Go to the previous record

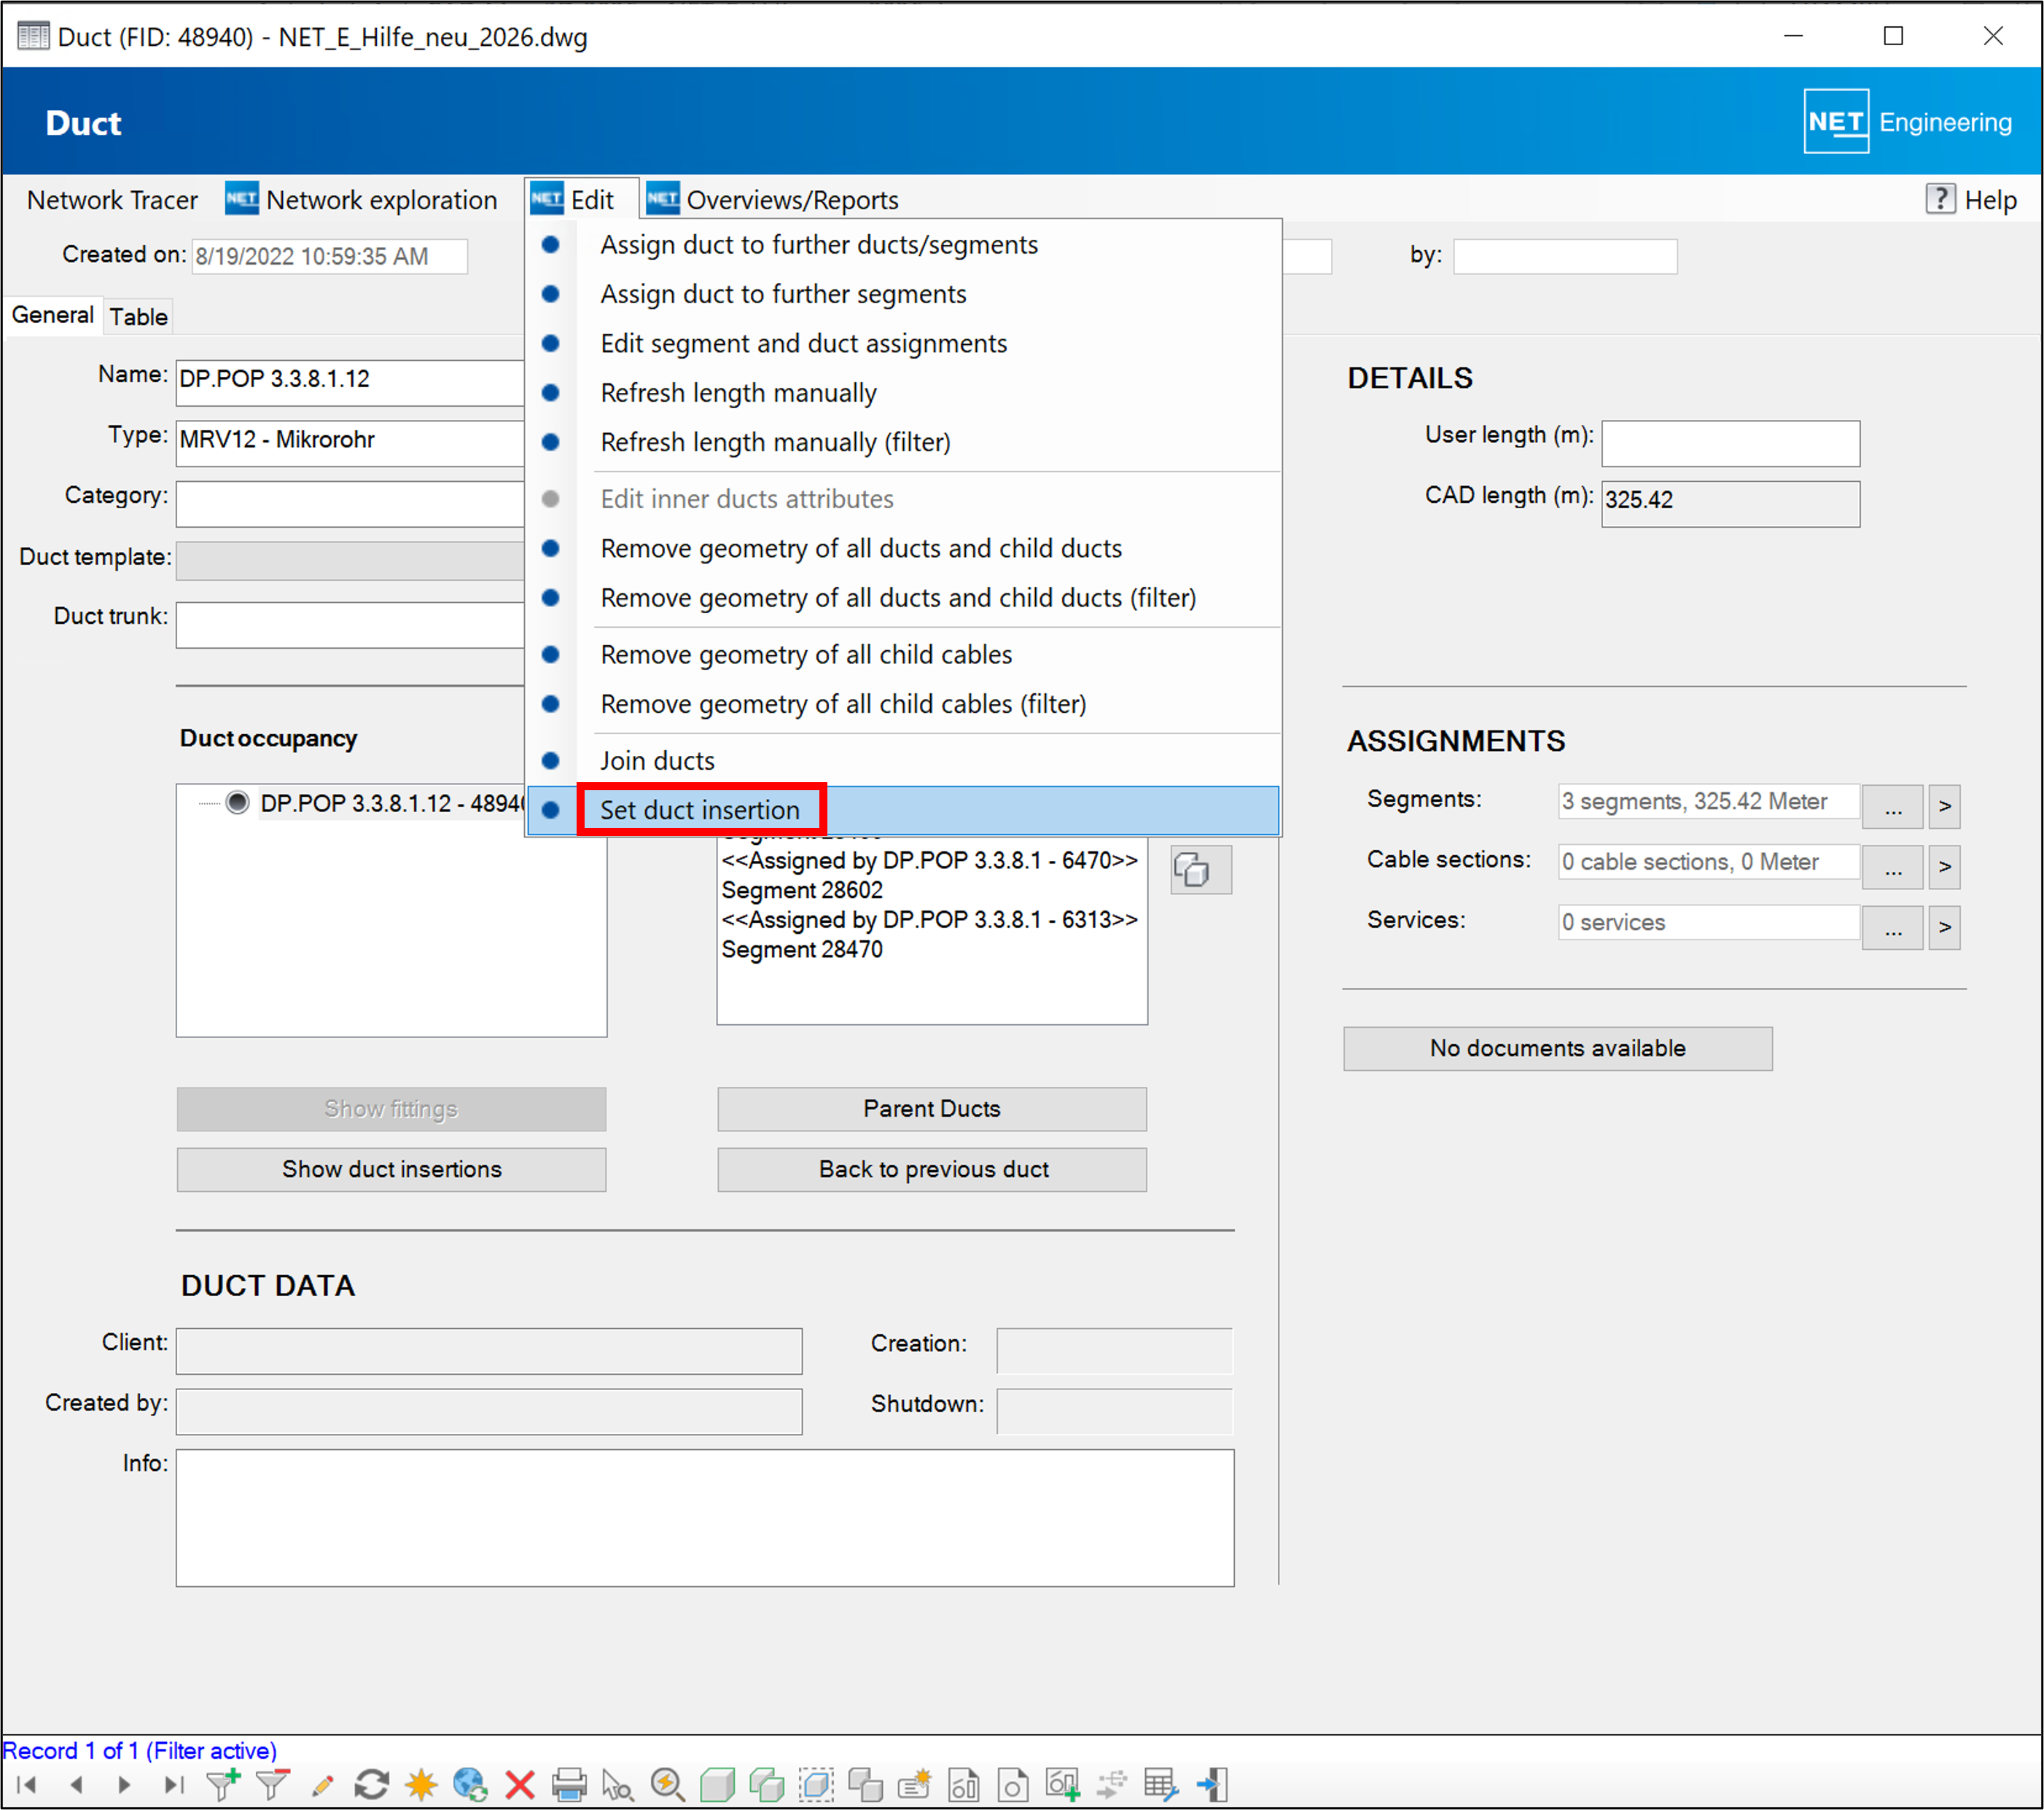[x=76, y=1785]
